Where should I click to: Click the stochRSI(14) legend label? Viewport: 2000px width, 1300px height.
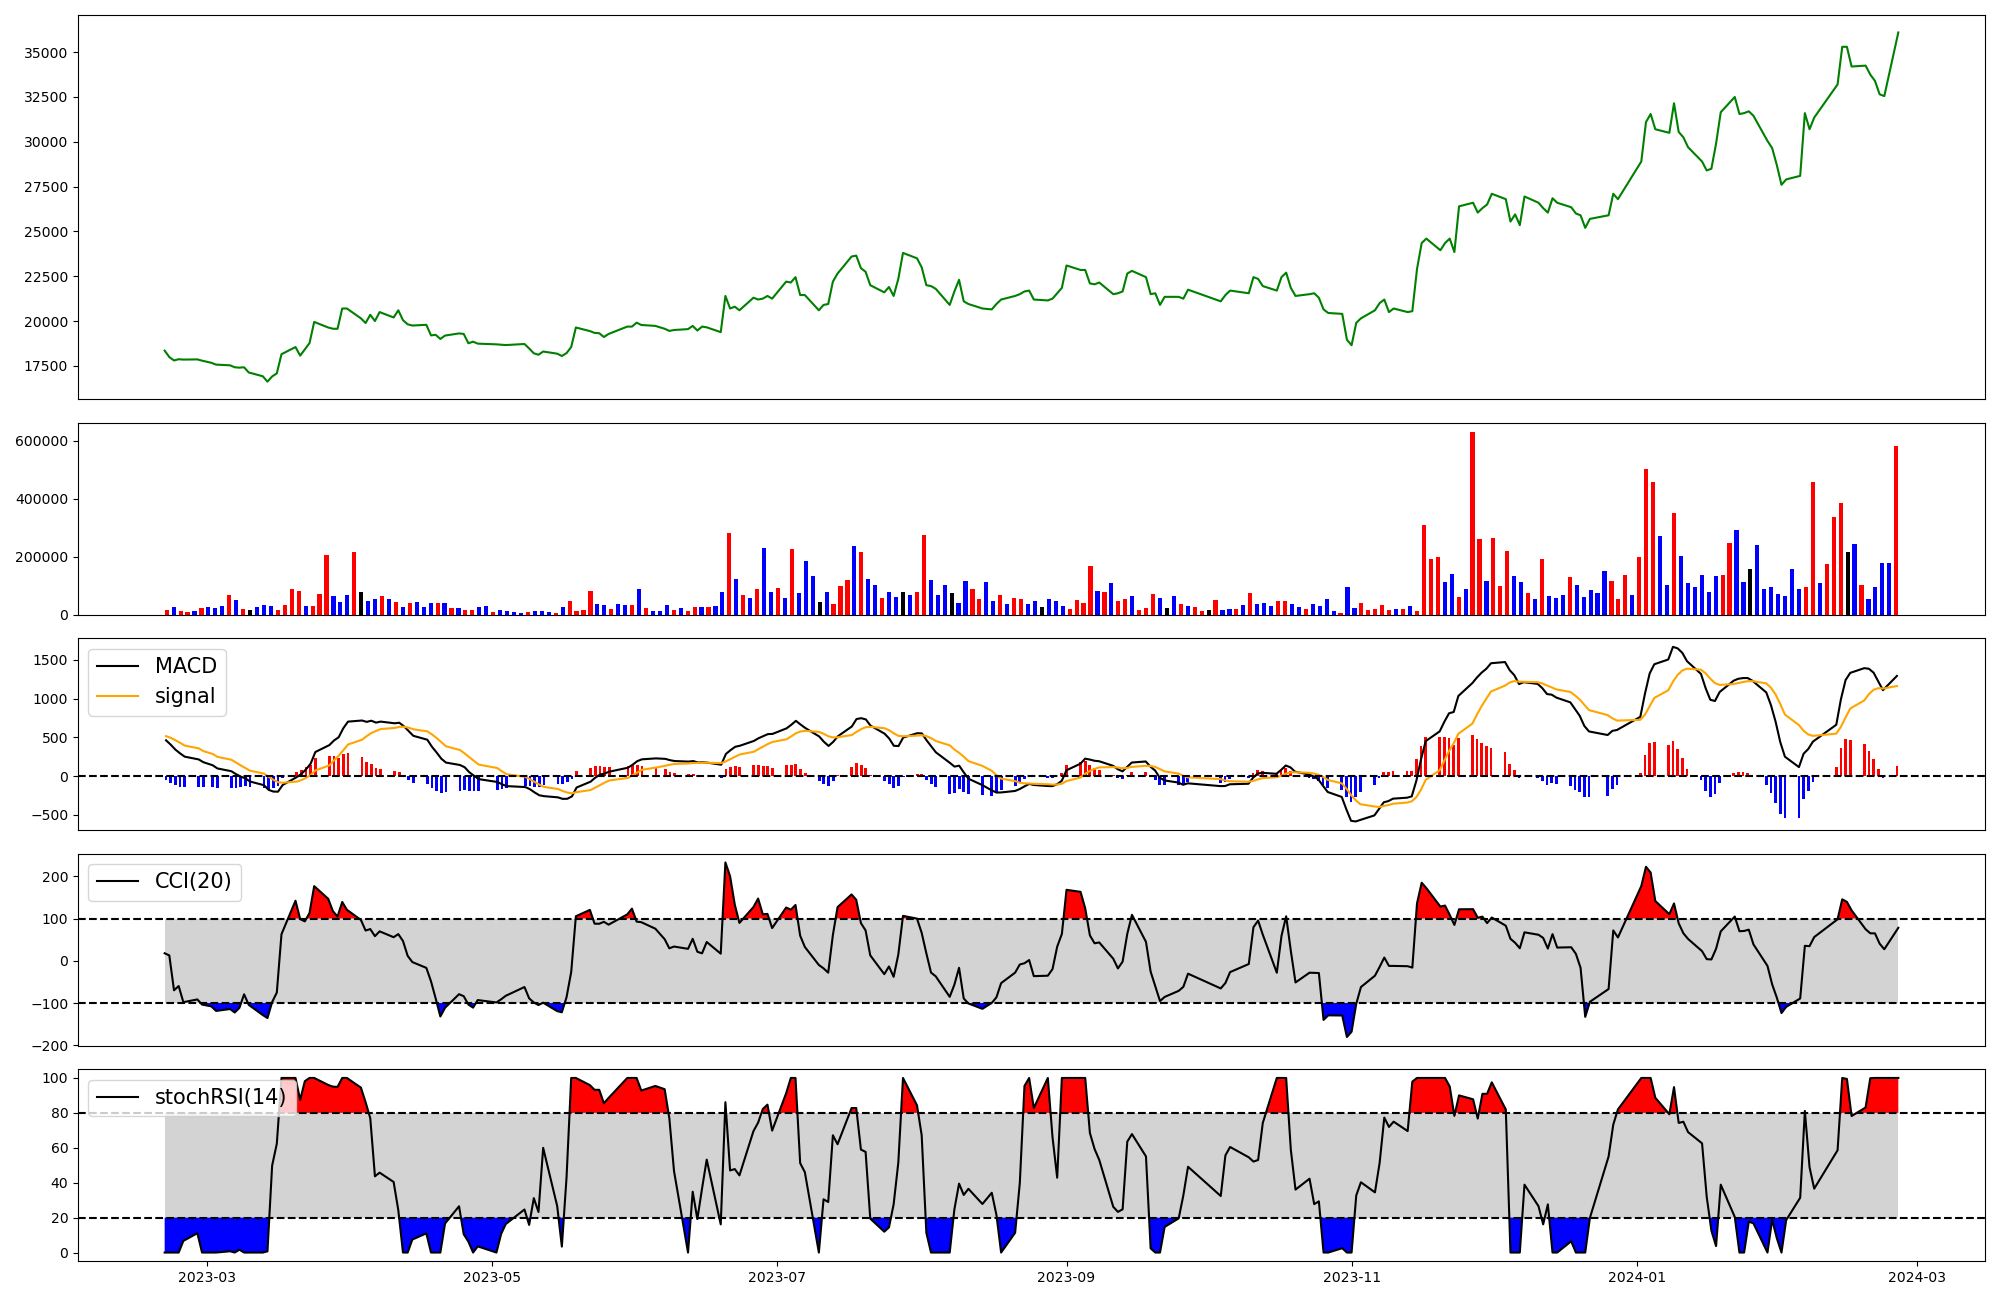[x=220, y=1097]
